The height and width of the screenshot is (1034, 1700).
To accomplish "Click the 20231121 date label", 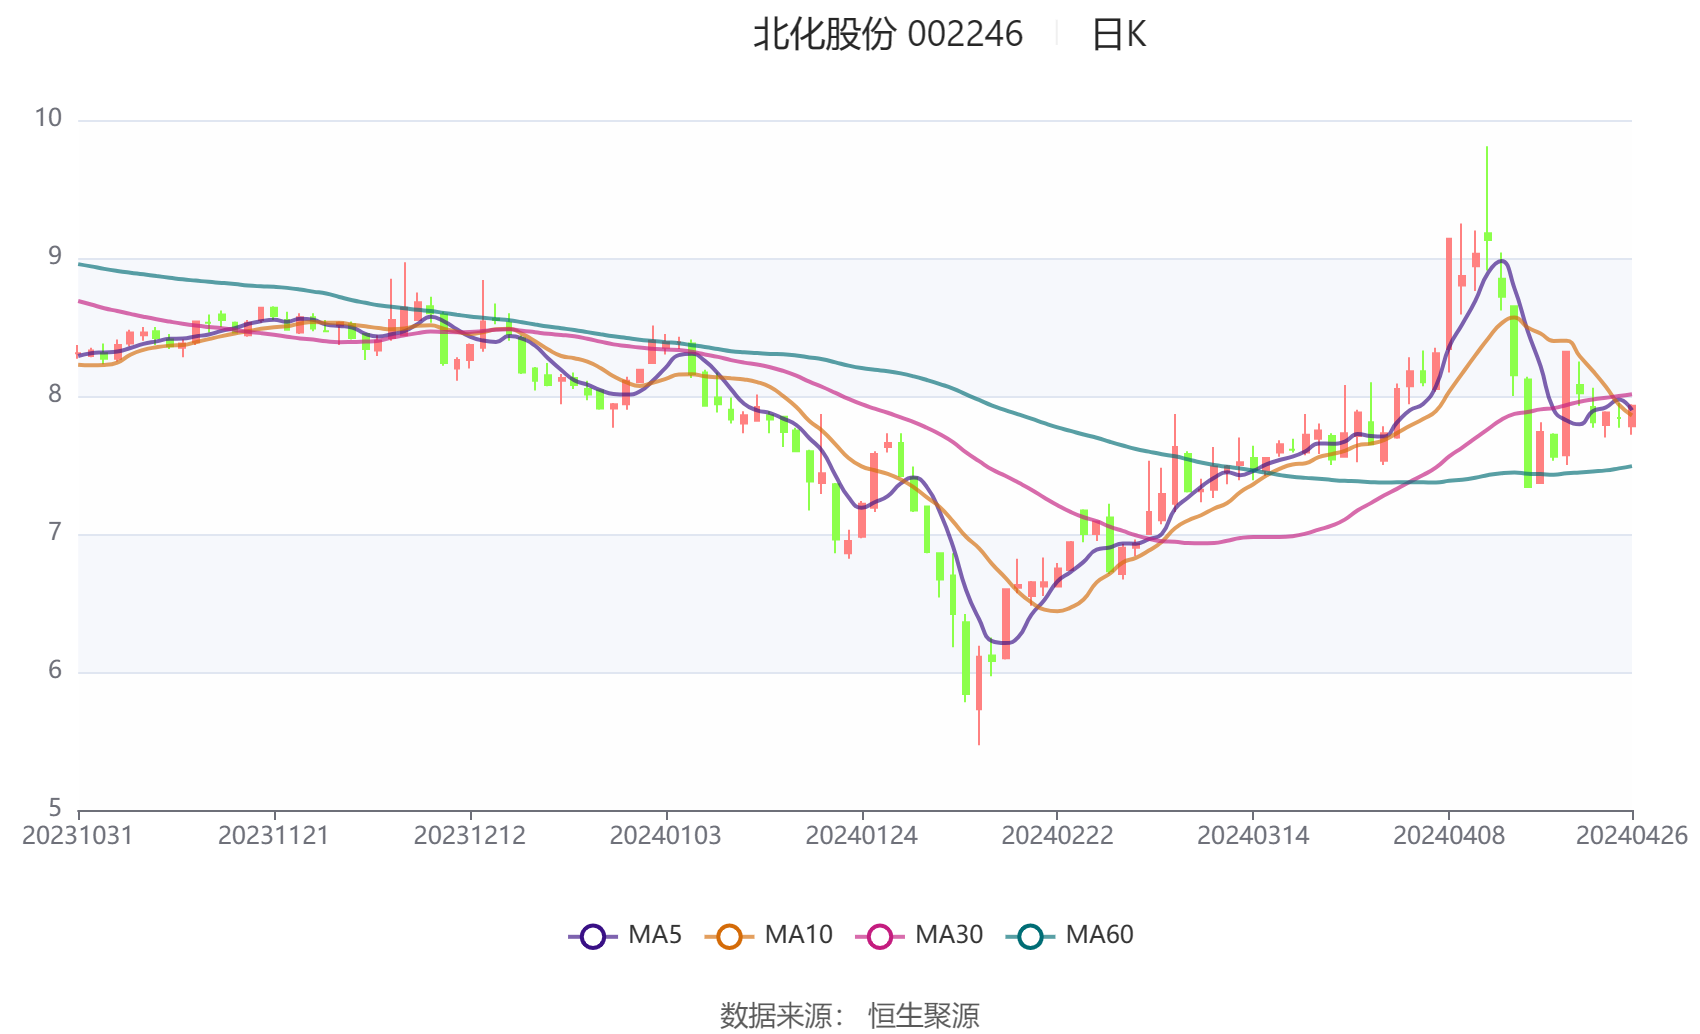I will point(274,835).
